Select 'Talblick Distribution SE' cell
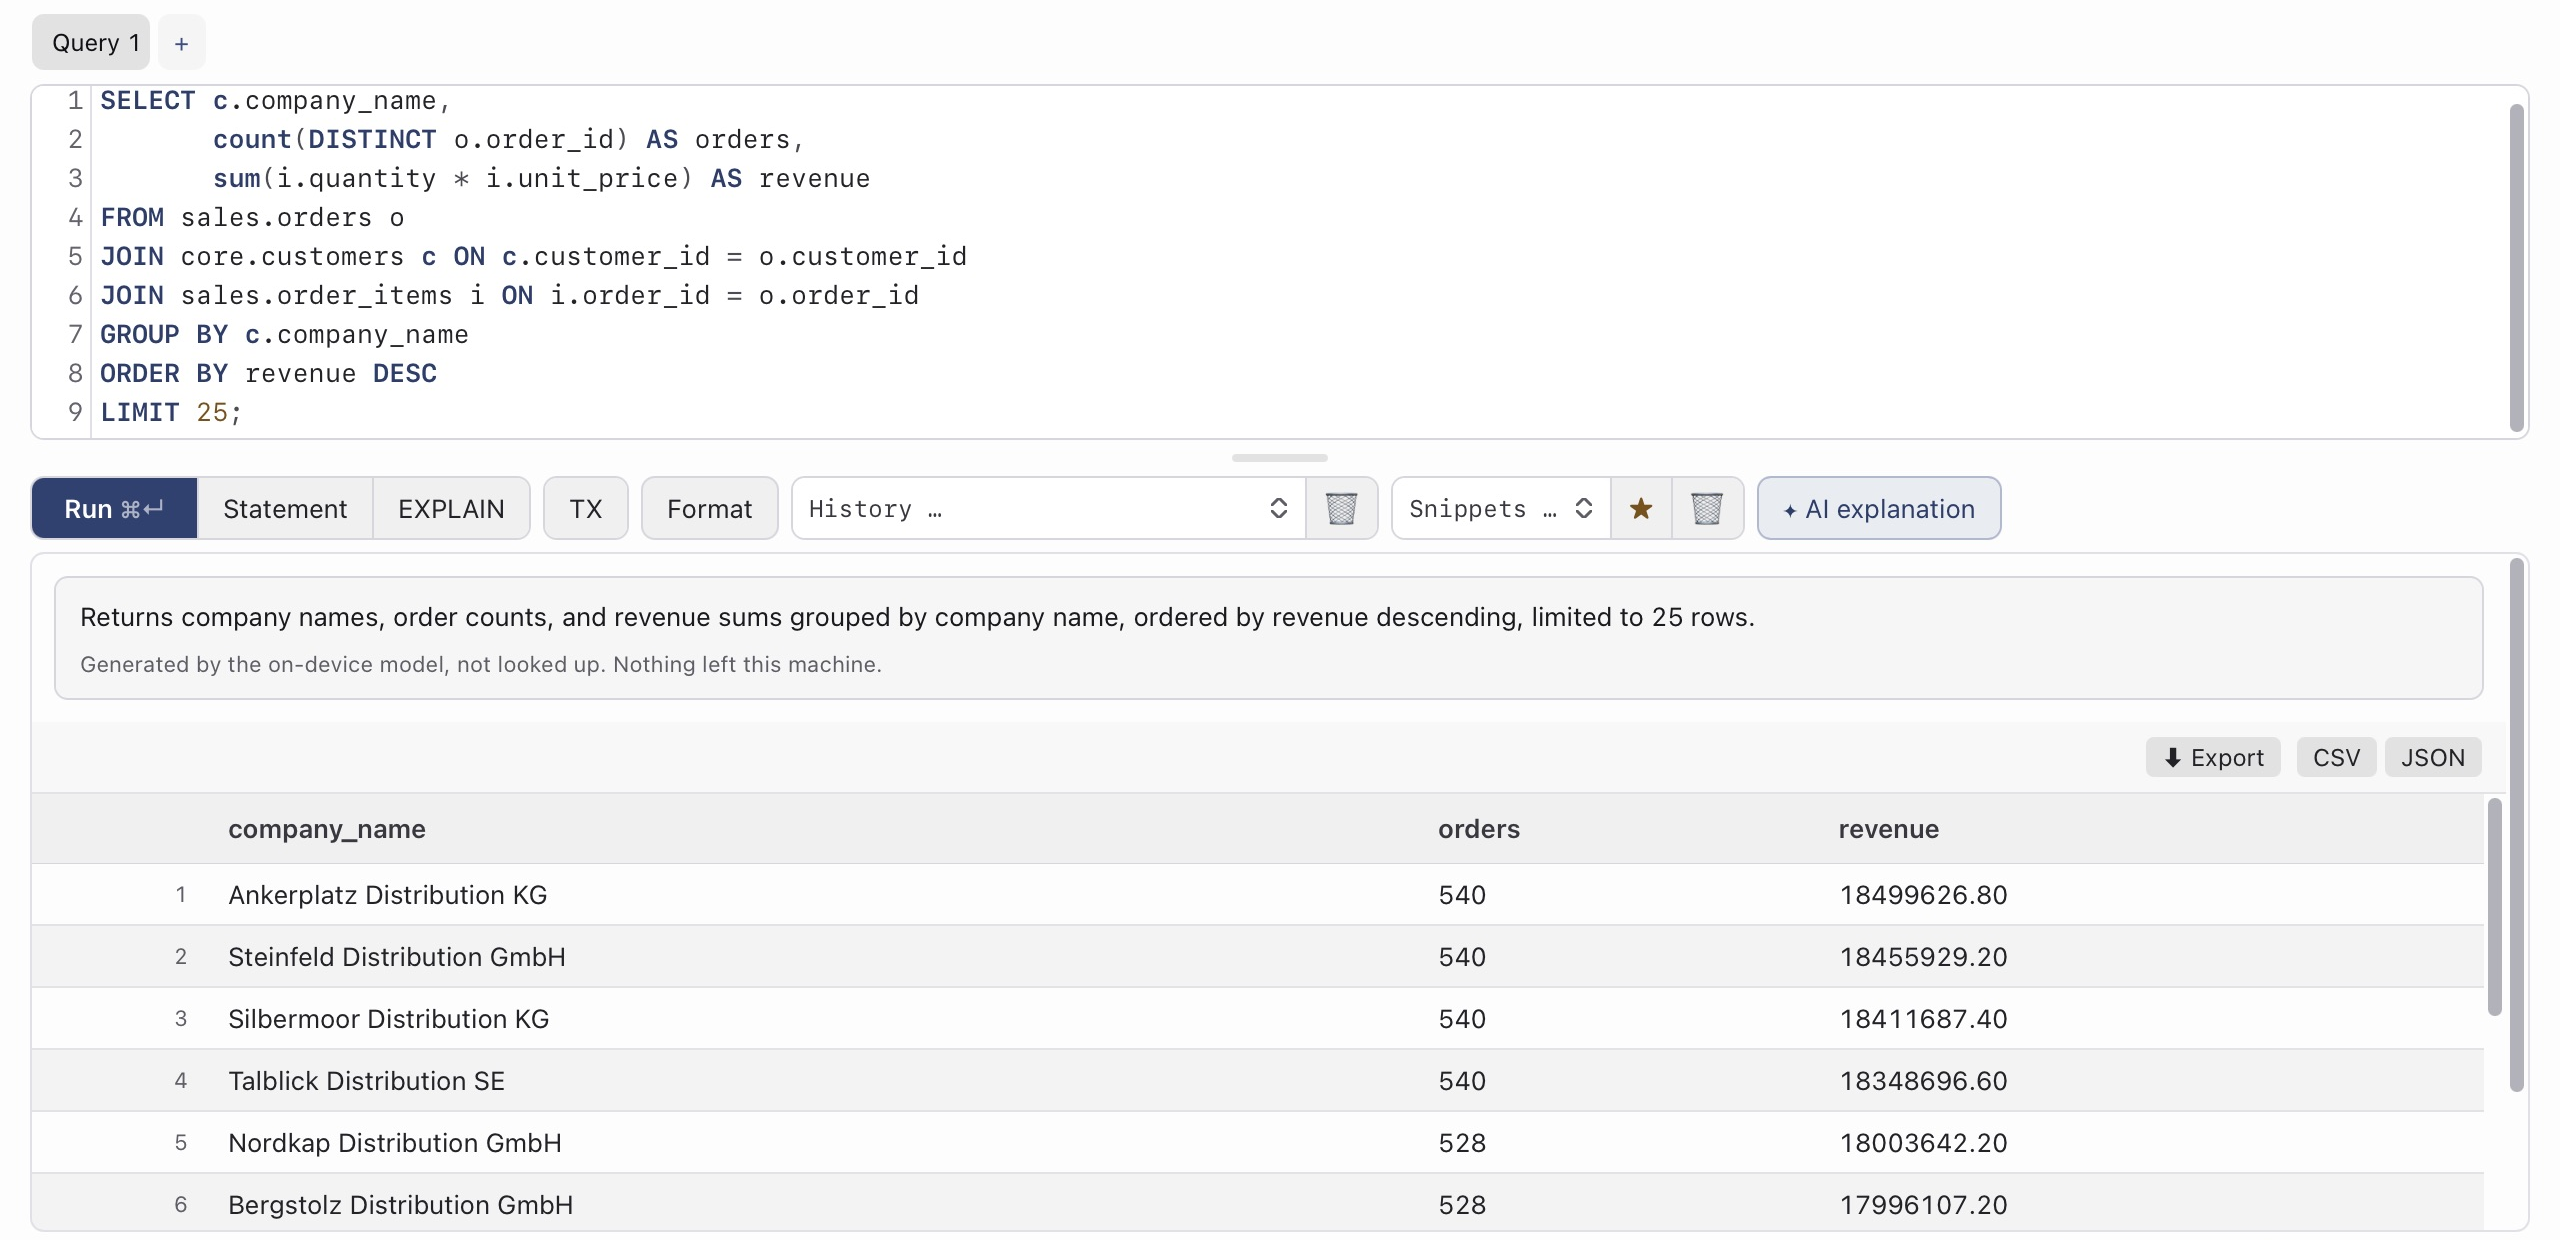This screenshot has height=1240, width=2560. [367, 1081]
